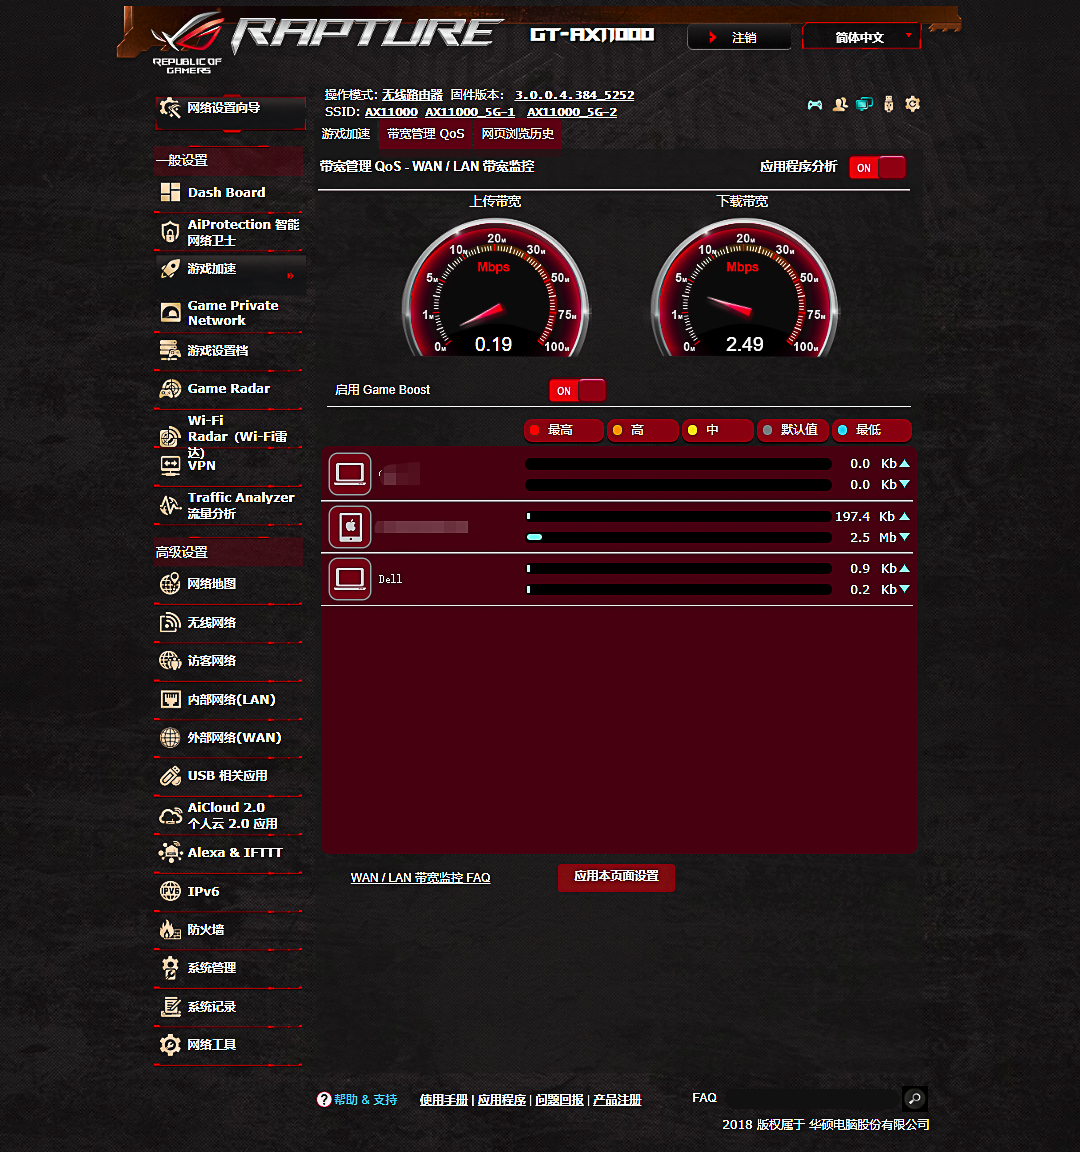Viewport: 1080px width, 1152px height.
Task: Switch to 带宽管理 QoS tab
Action: click(x=425, y=134)
